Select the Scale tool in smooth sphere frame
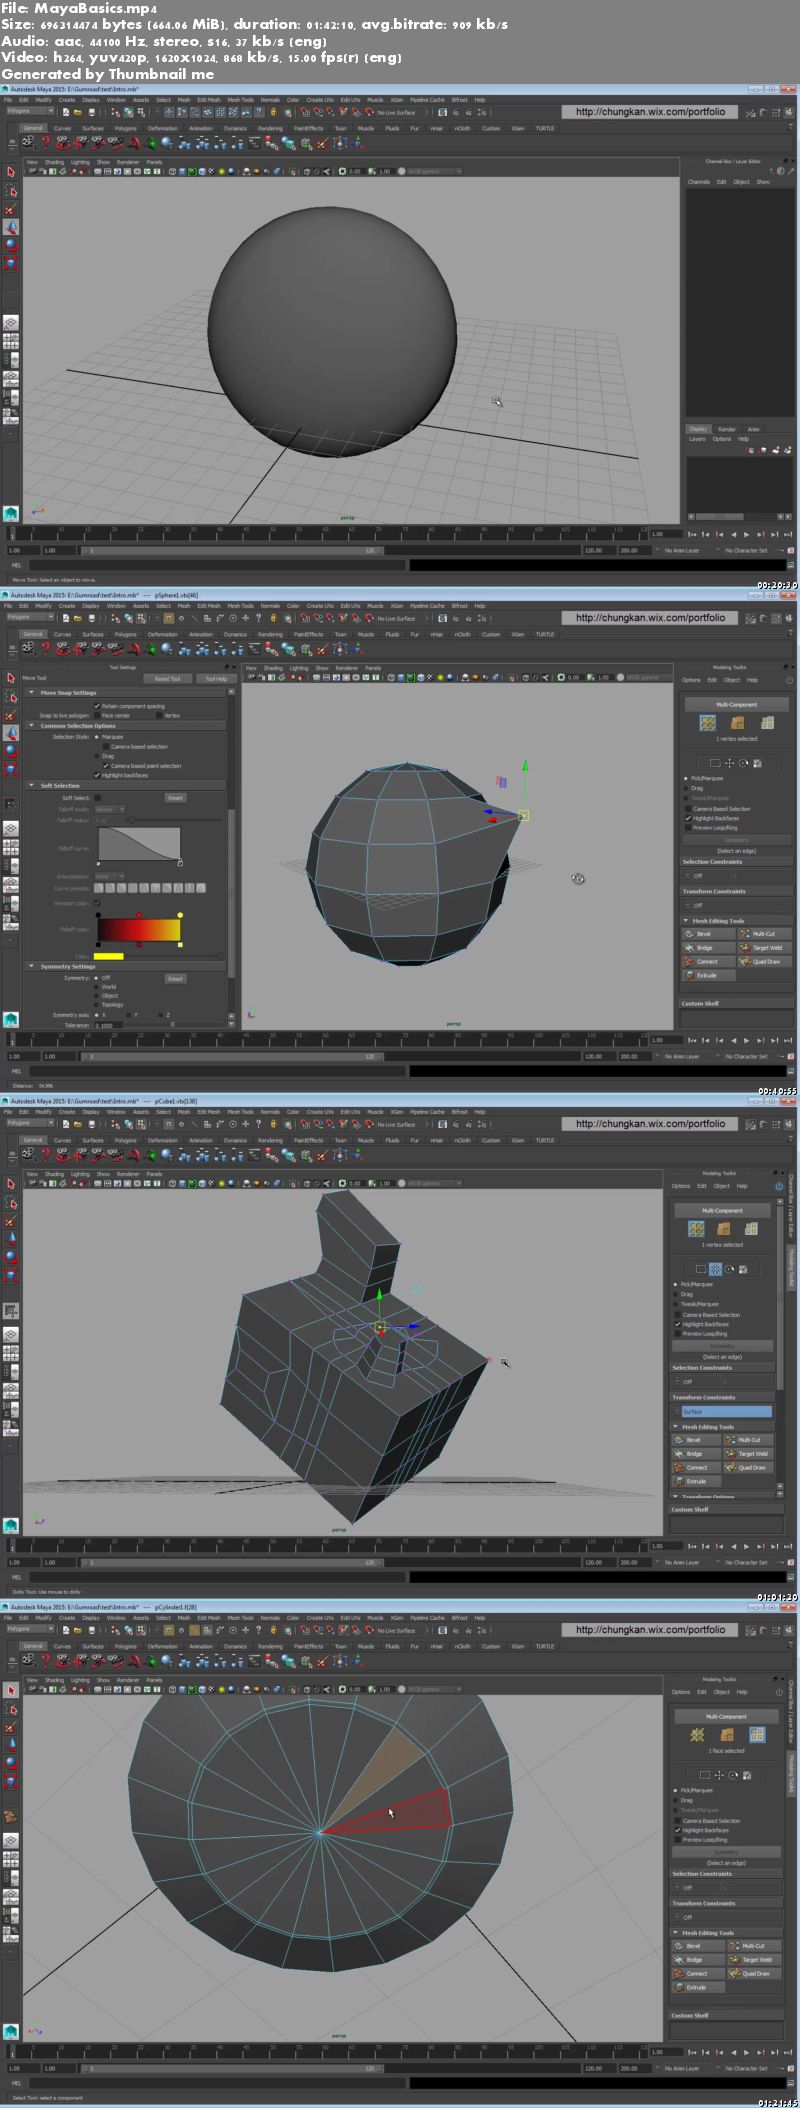 pos(11,263)
